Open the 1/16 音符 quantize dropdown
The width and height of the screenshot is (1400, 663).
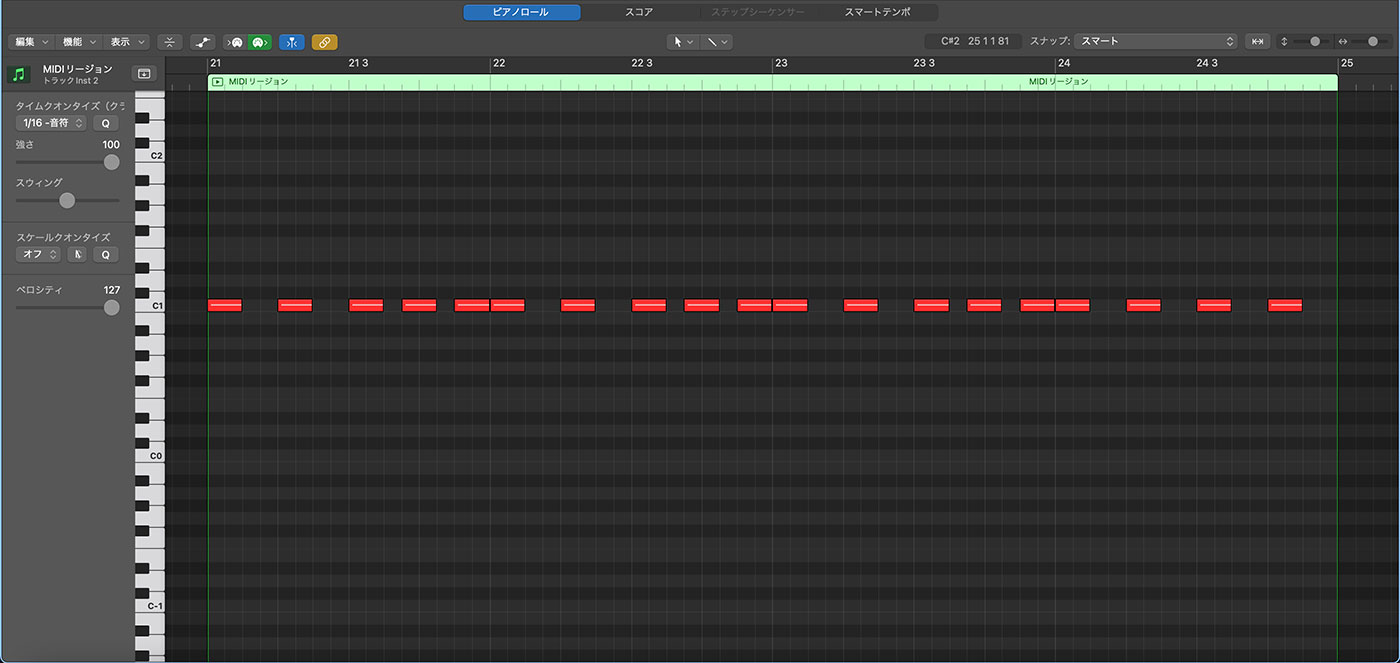point(51,123)
